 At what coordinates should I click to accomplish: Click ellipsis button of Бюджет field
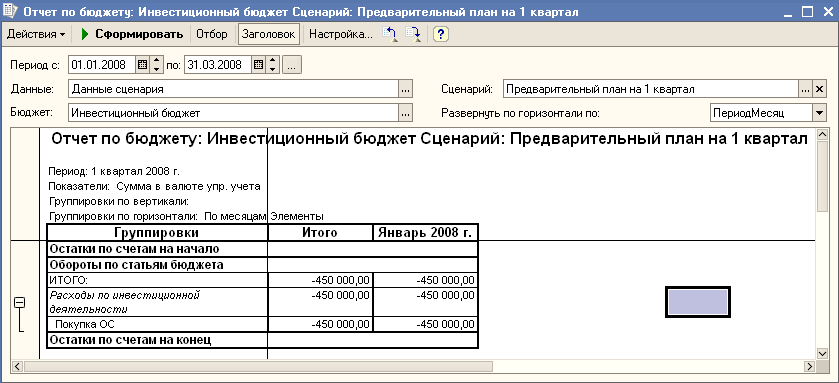coord(406,113)
